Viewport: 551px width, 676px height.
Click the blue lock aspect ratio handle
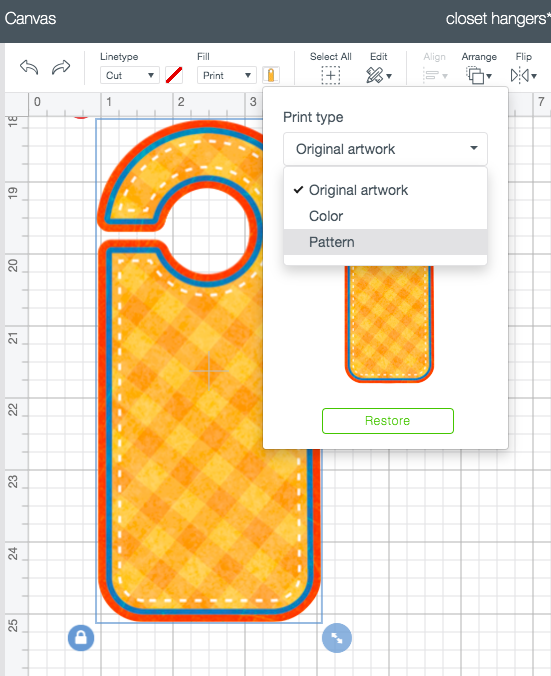tap(81, 638)
